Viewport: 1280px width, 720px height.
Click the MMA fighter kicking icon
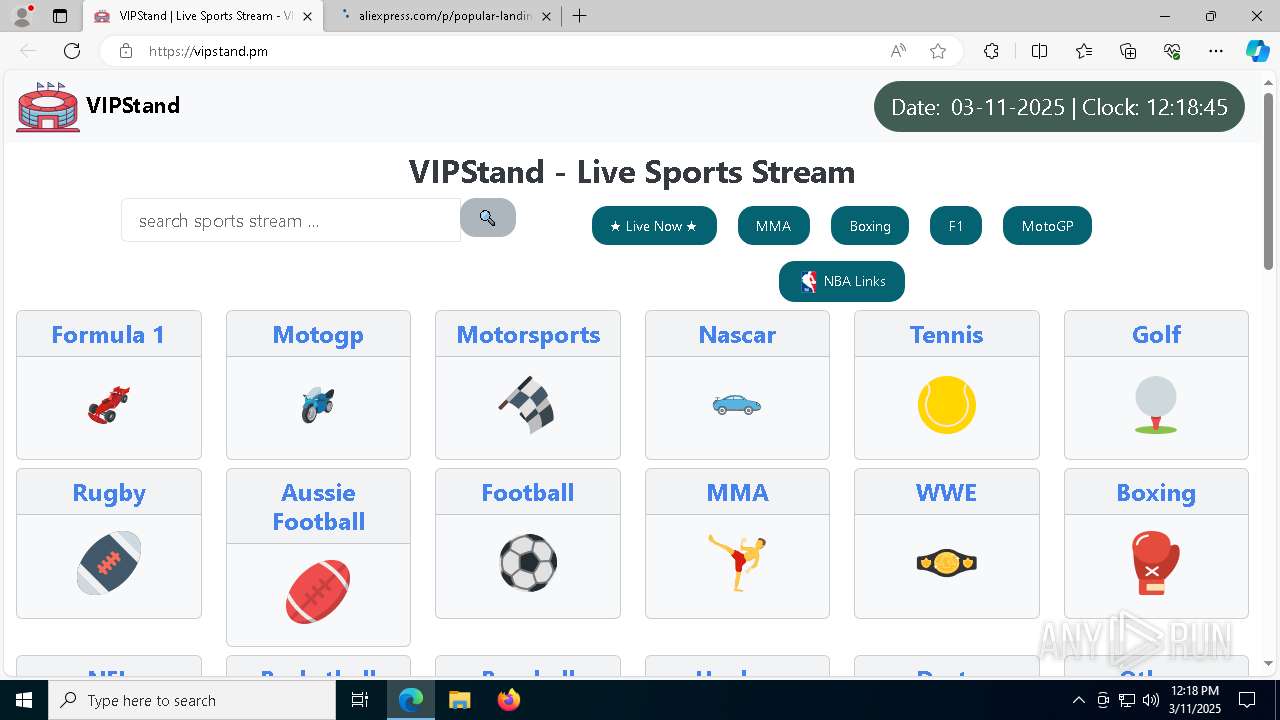click(x=737, y=563)
